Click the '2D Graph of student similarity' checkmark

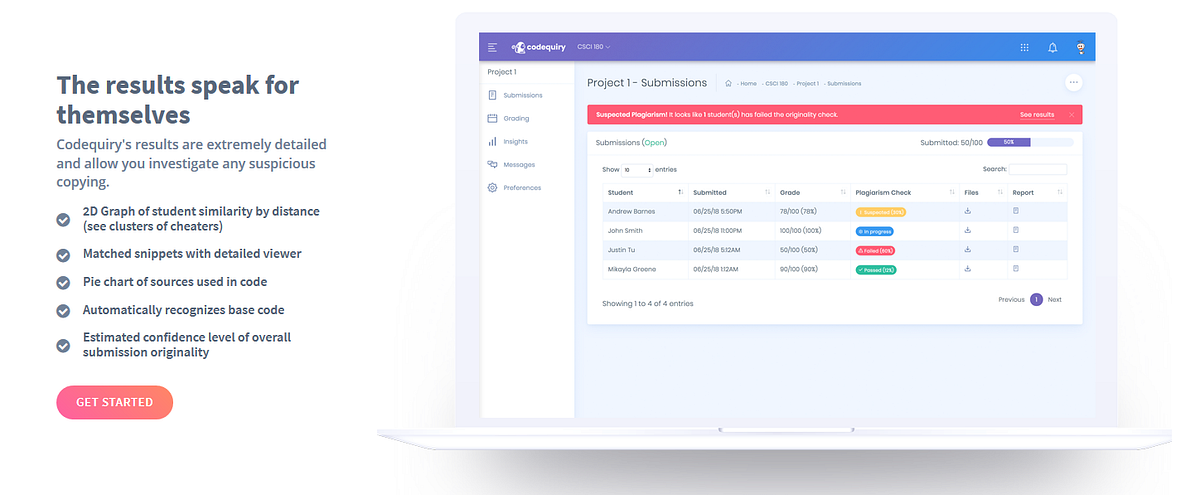click(x=63, y=218)
